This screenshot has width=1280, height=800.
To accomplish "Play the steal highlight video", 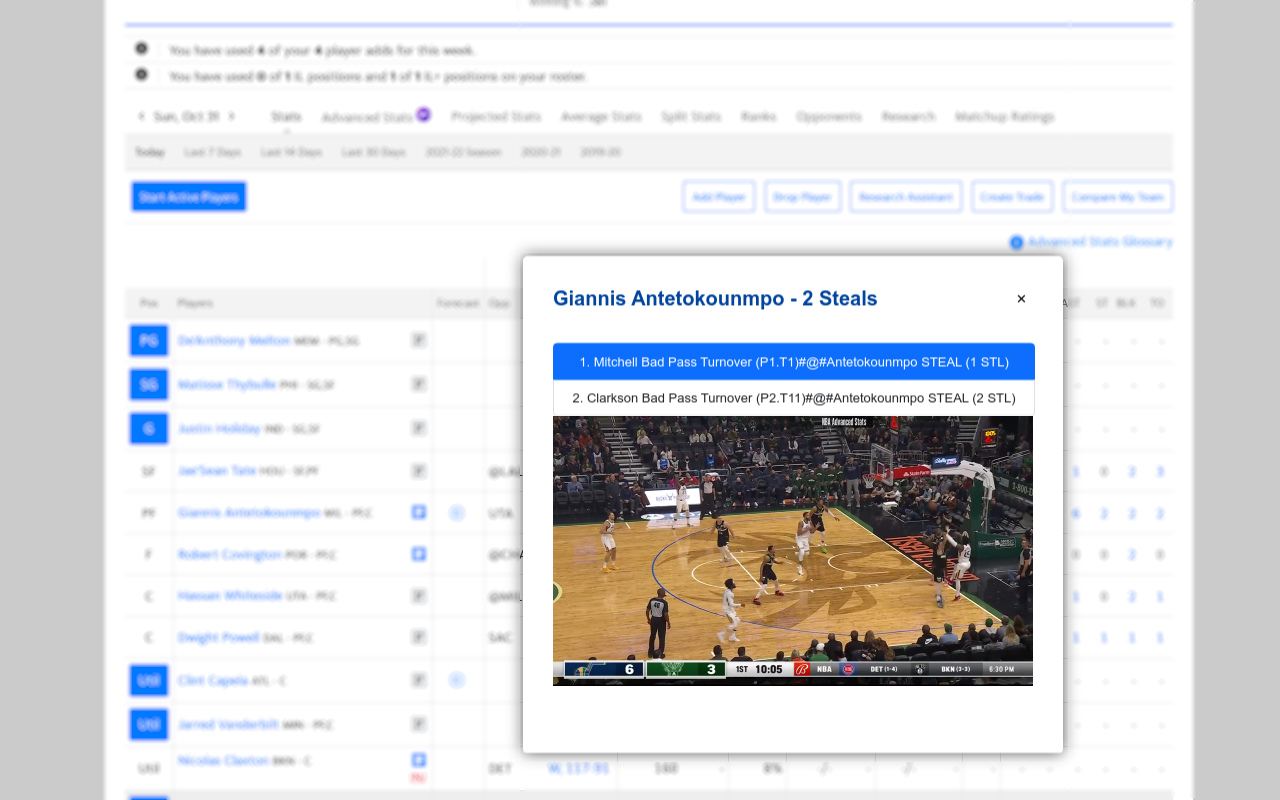I will [x=793, y=551].
